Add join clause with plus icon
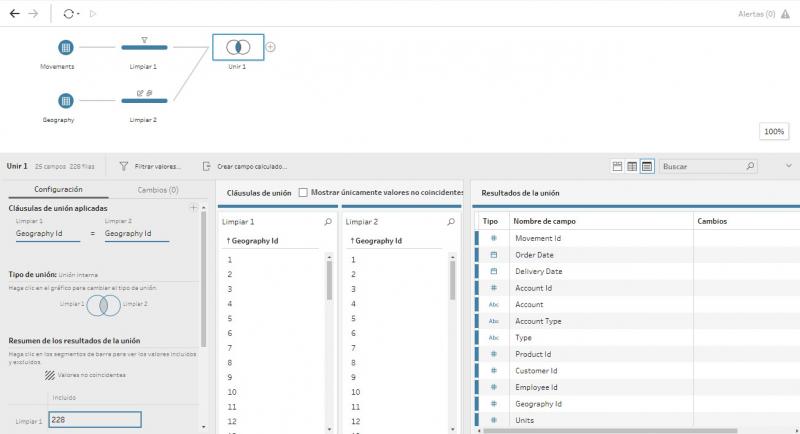The image size is (800, 434). click(x=193, y=208)
